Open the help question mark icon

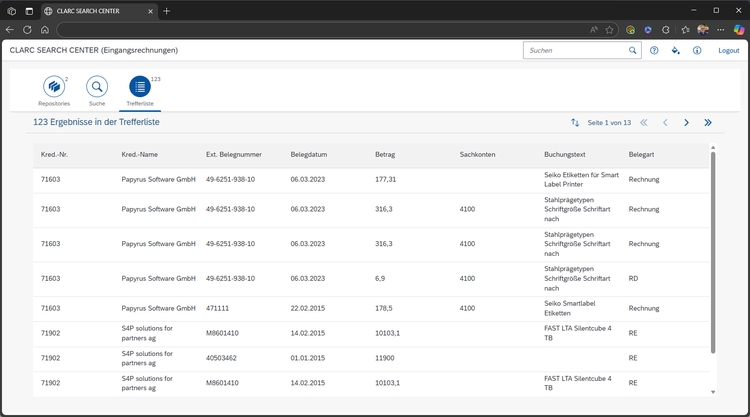coord(654,50)
